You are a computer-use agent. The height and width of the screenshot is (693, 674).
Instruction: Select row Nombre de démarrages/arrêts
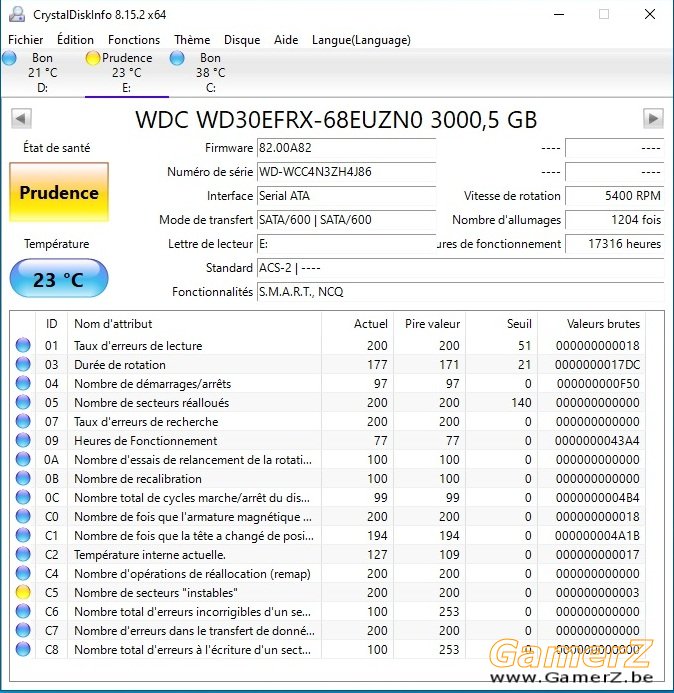329,383
